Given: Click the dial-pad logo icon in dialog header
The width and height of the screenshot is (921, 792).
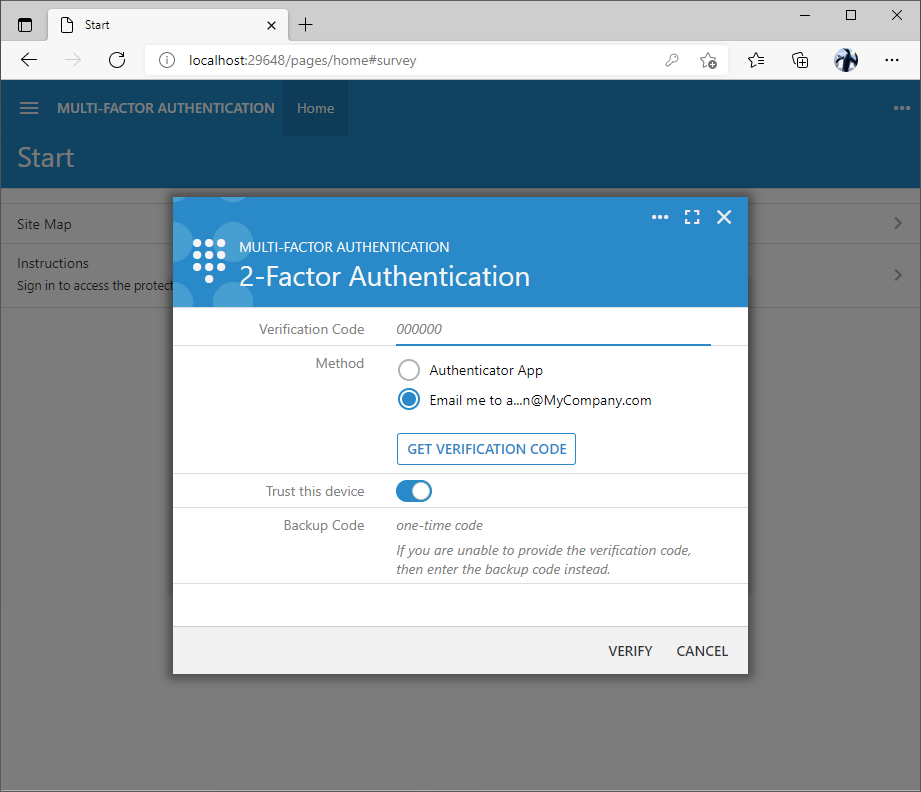Looking at the screenshot, I should (x=209, y=260).
